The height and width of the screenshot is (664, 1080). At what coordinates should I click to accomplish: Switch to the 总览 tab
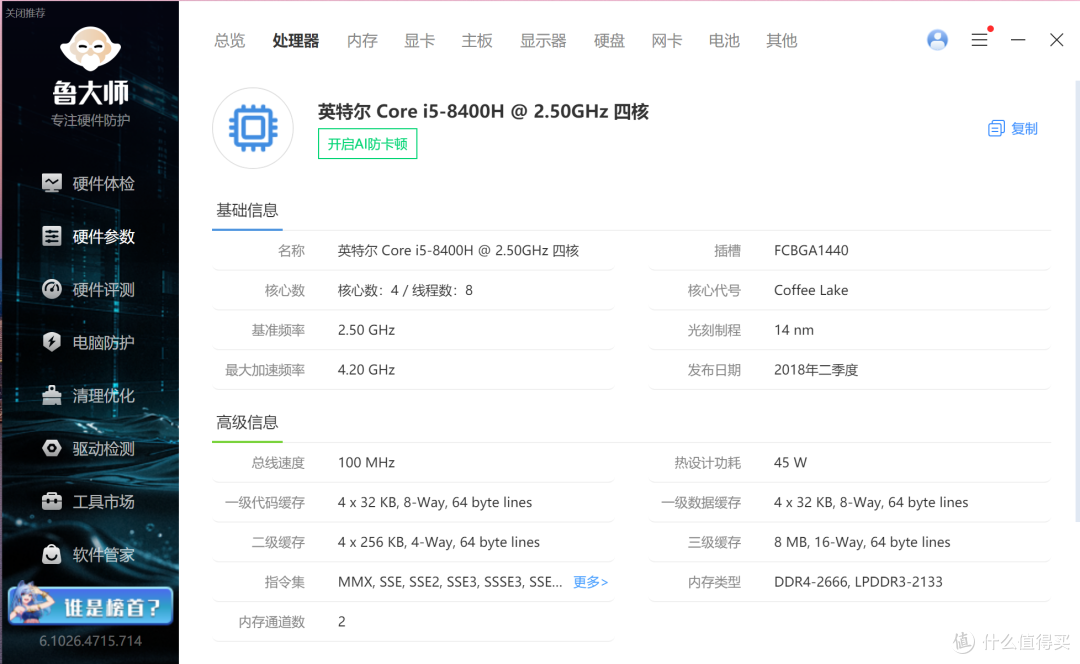coord(229,41)
